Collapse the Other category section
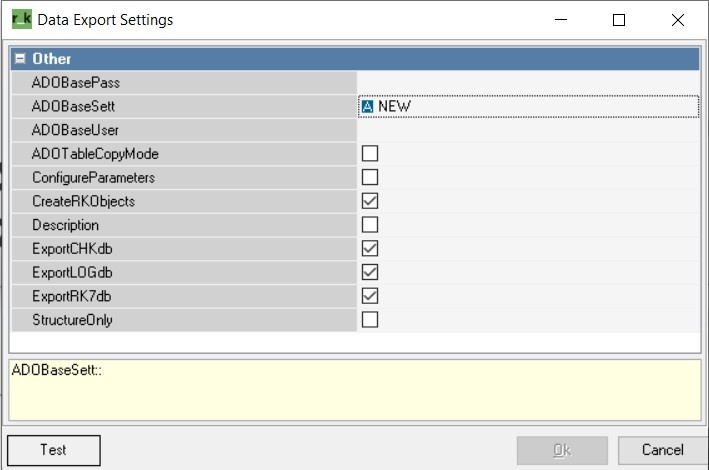The height and width of the screenshot is (470, 709). (20, 59)
